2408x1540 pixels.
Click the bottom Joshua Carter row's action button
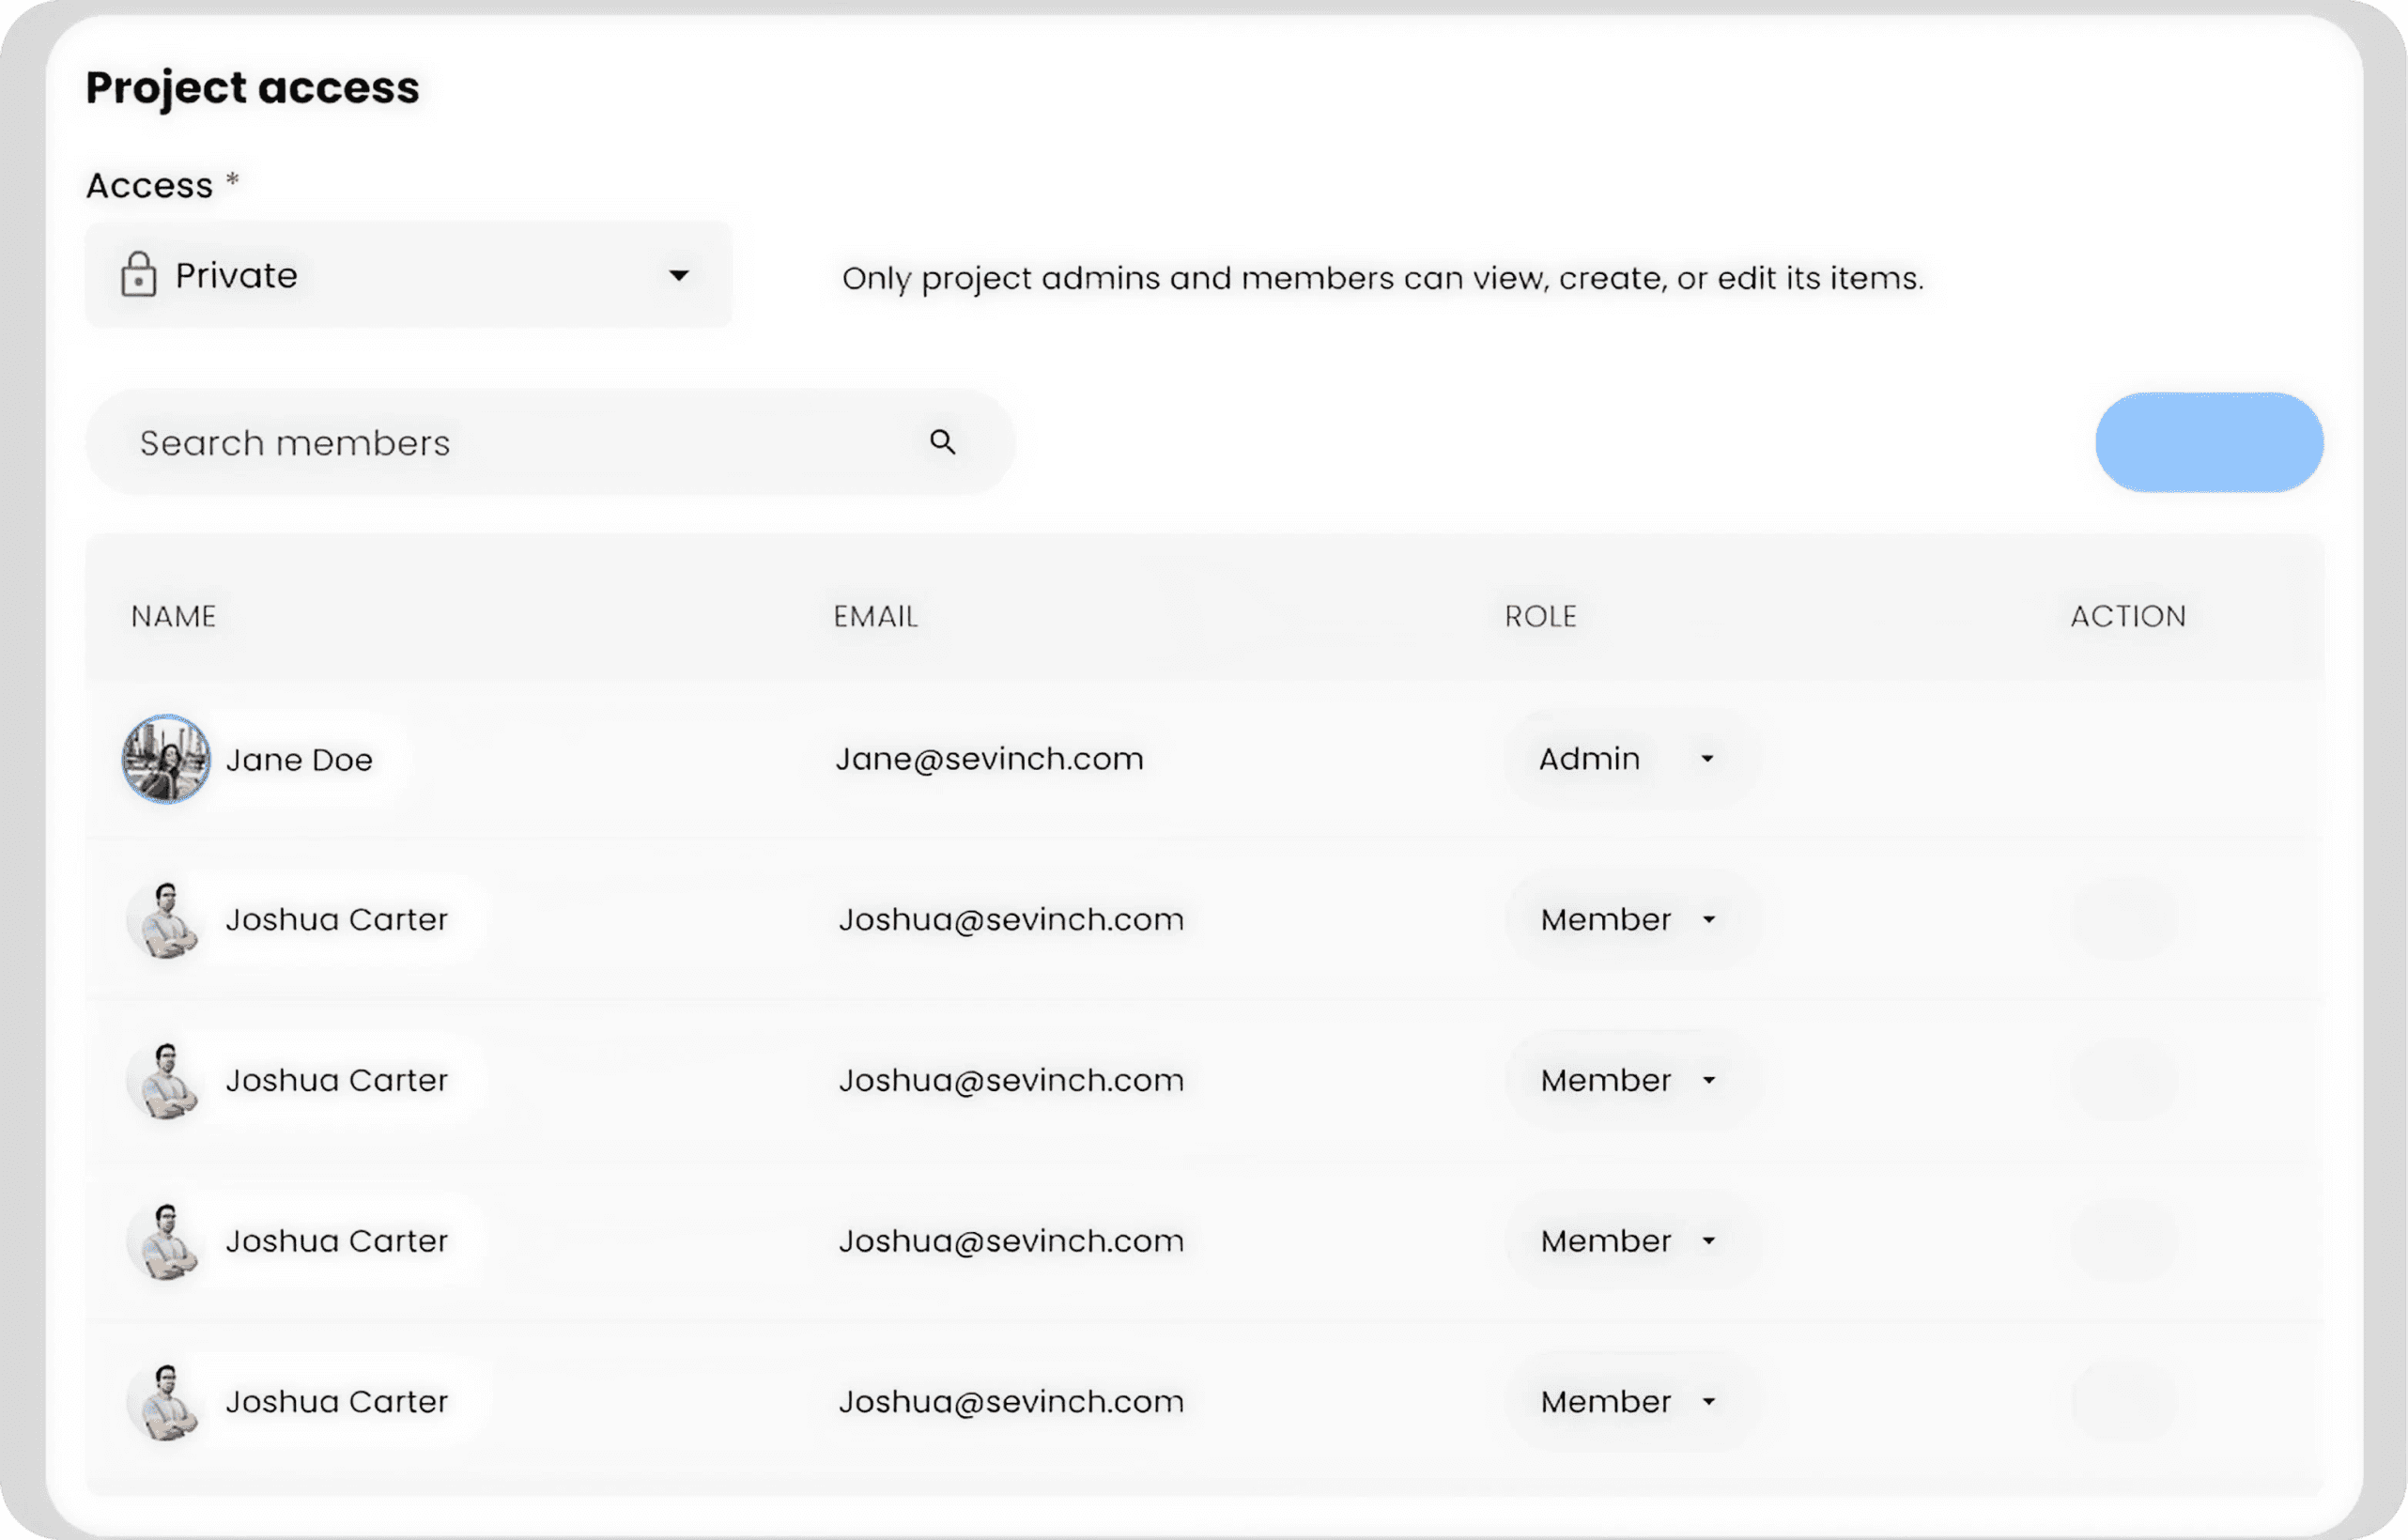coord(2124,1401)
